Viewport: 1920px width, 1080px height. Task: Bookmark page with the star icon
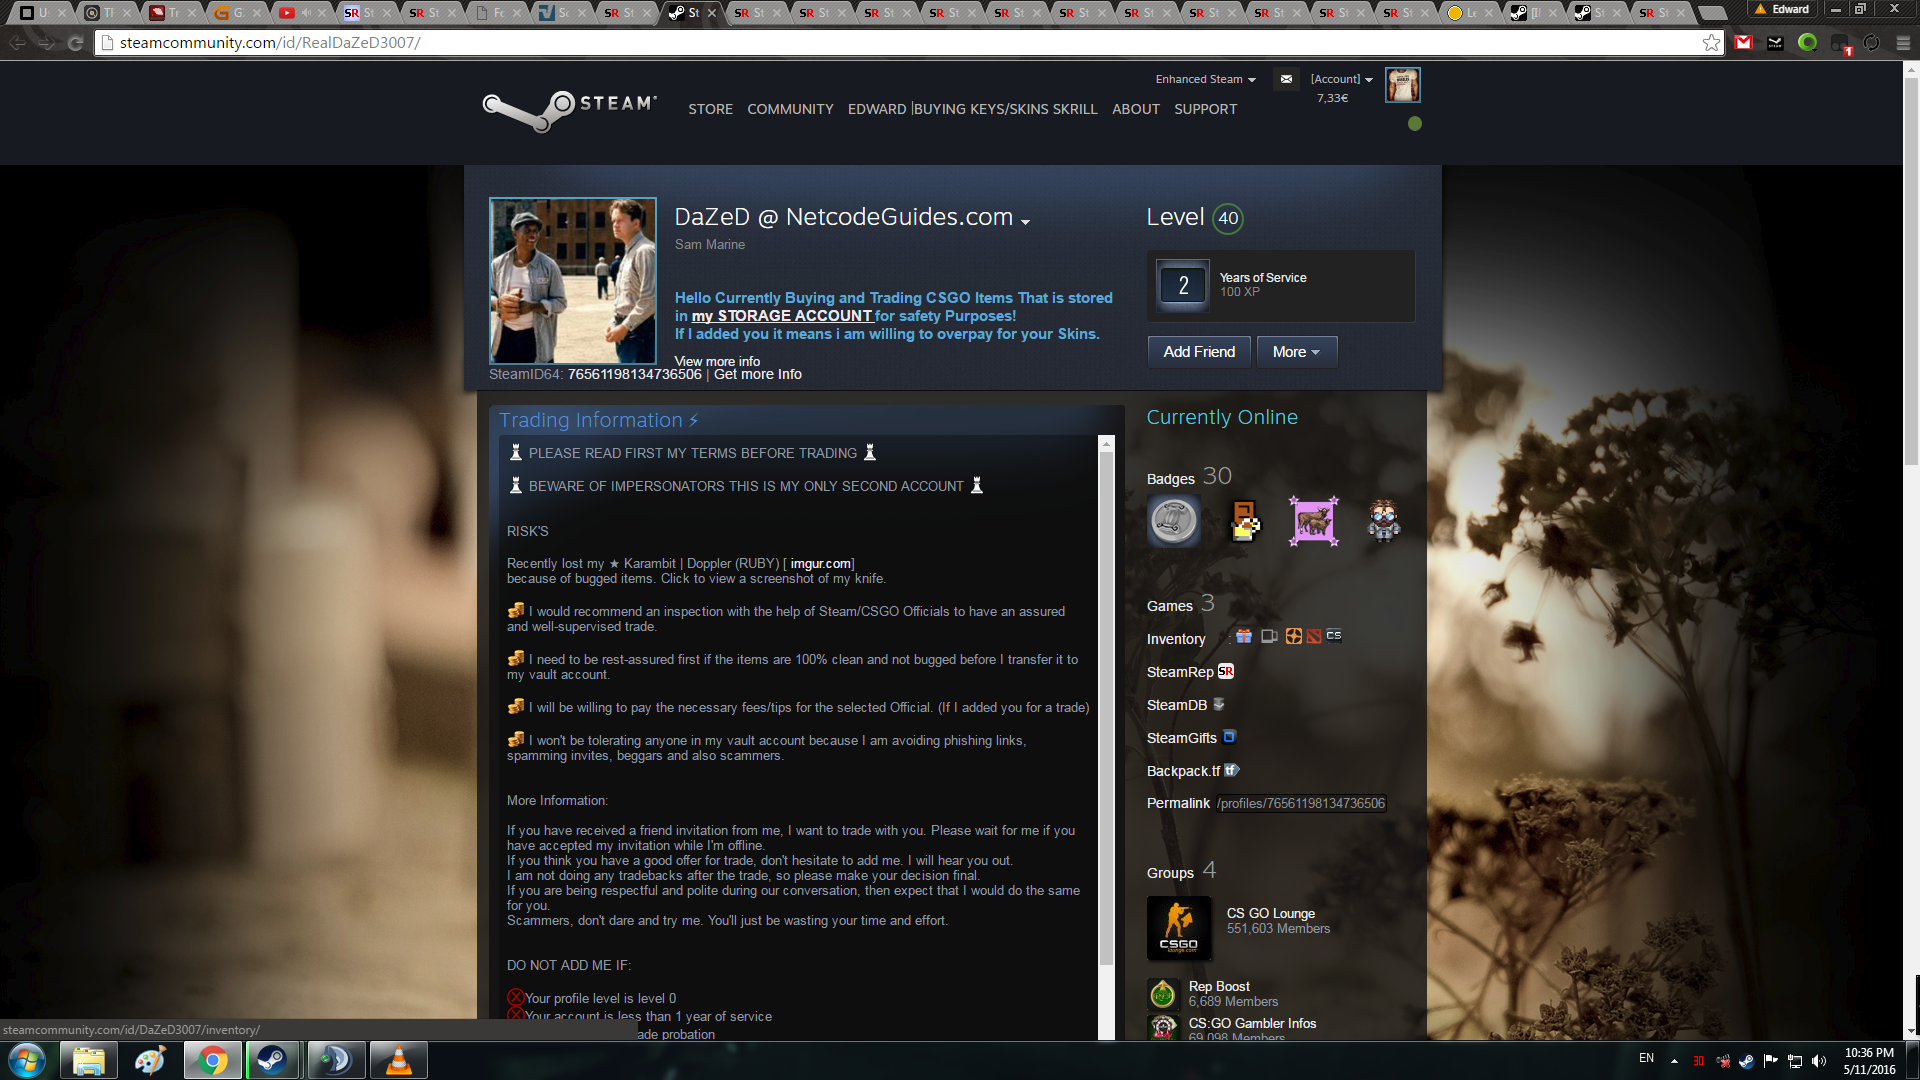coord(1711,43)
